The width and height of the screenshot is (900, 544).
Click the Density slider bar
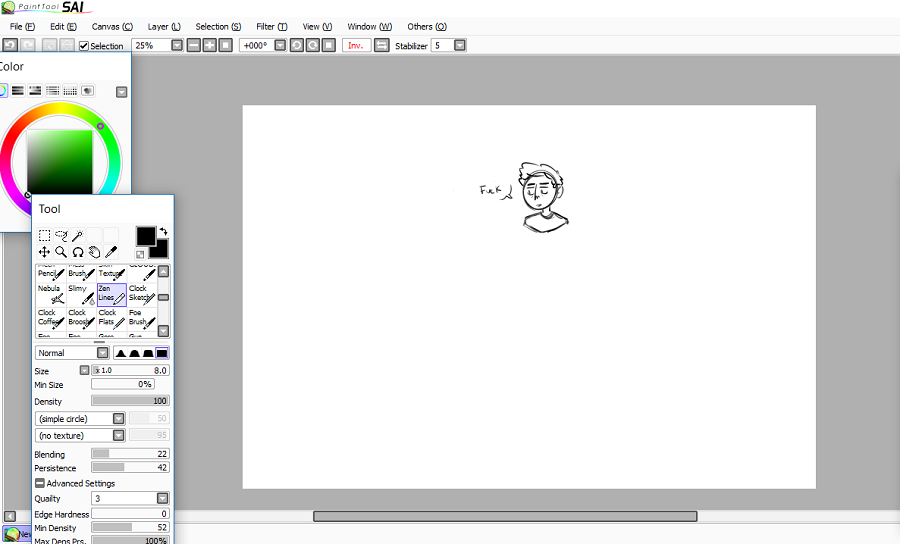[x=130, y=401]
